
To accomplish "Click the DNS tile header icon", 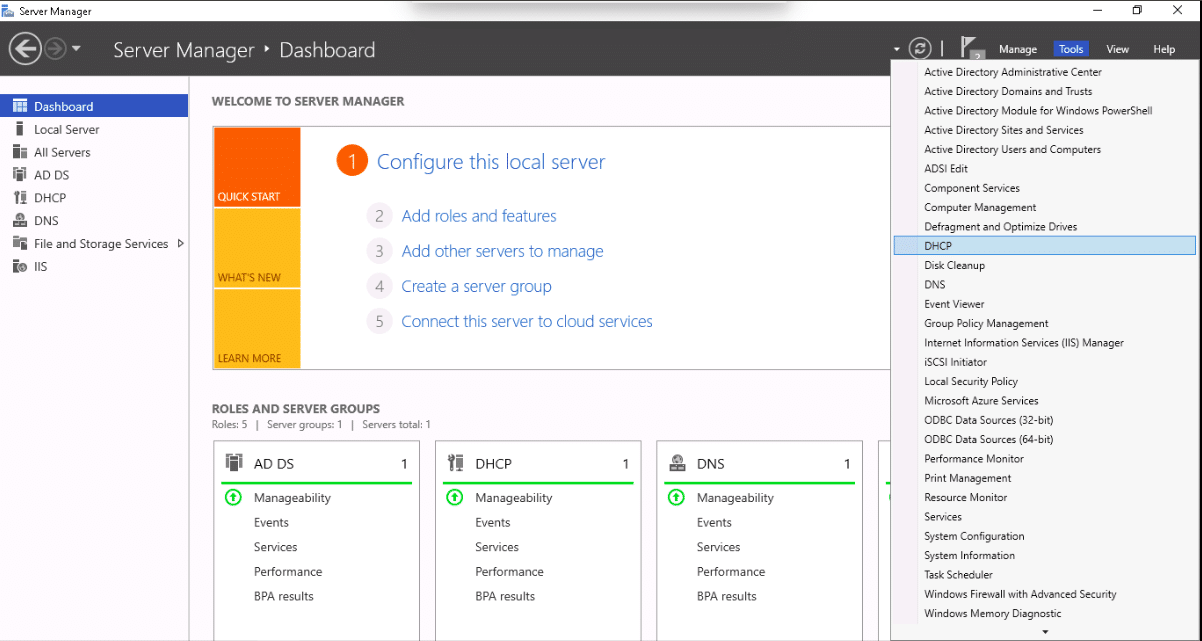I will pyautogui.click(x=677, y=463).
